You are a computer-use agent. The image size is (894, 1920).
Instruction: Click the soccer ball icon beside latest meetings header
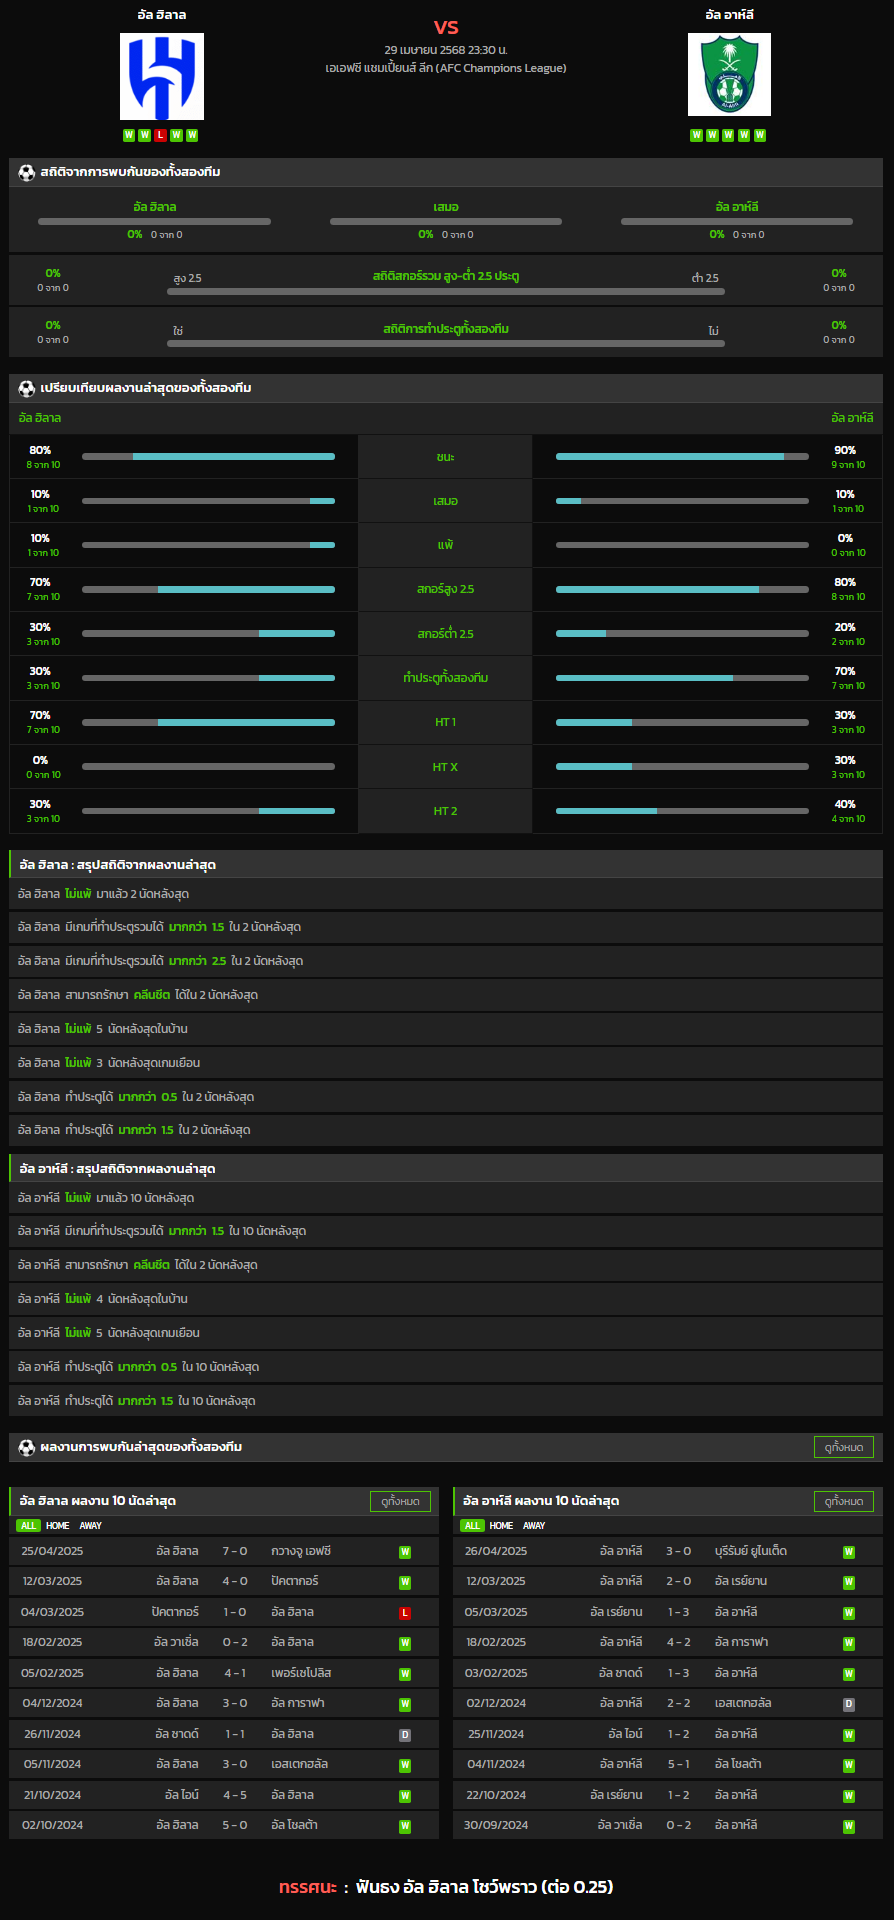[x=27, y=1447]
